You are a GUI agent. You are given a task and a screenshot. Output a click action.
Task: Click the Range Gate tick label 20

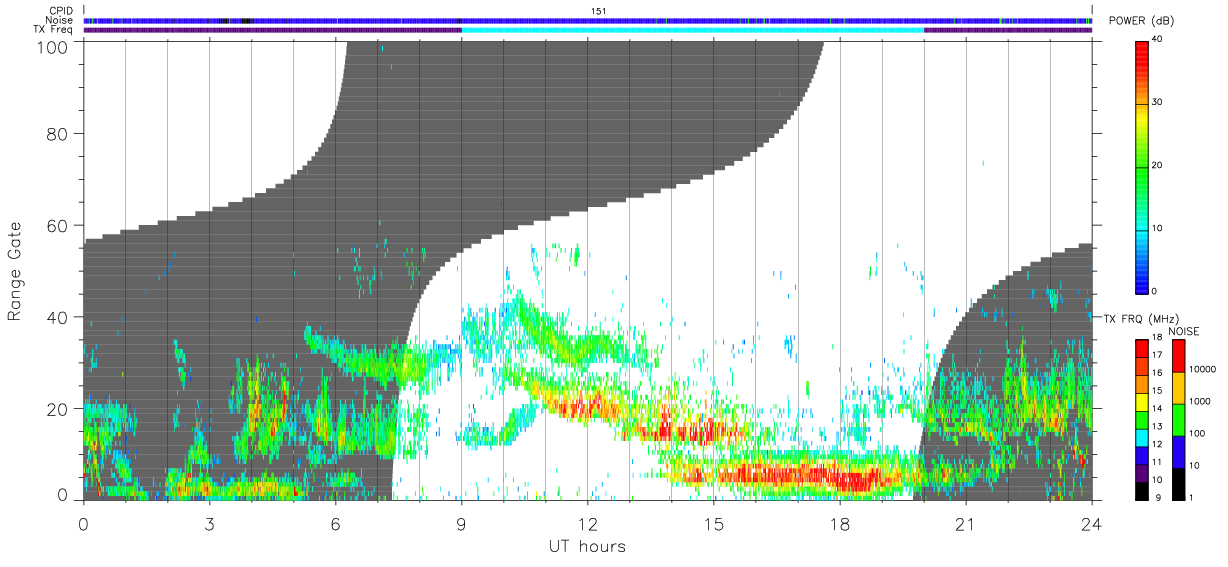pyautogui.click(x=57, y=409)
